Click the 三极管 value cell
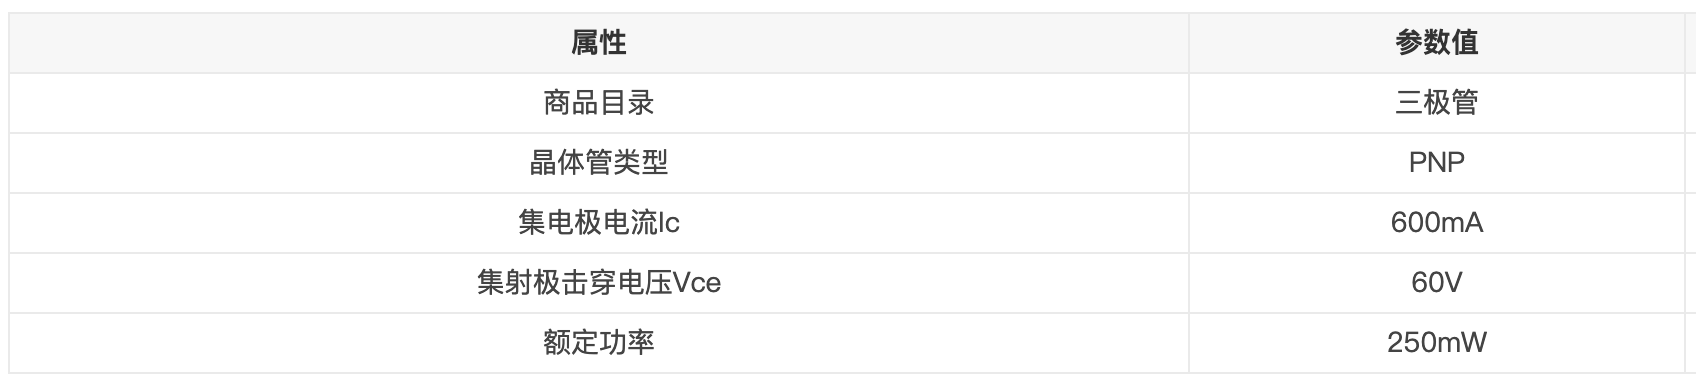Image resolution: width=1696 pixels, height=382 pixels. click(1437, 103)
